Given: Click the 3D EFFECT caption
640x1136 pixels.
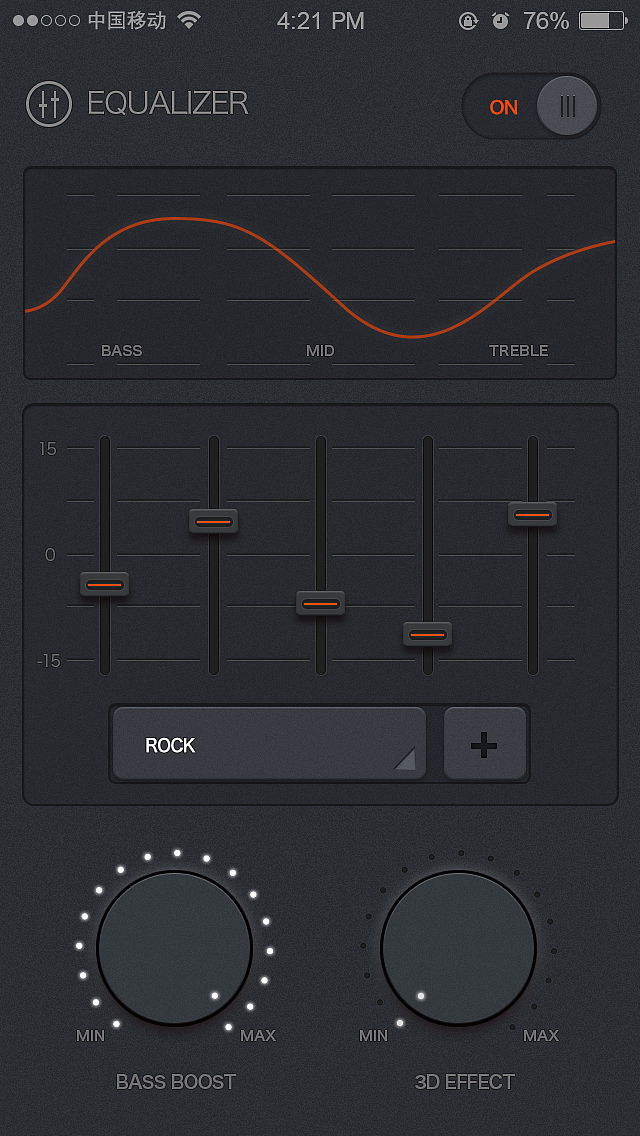Looking at the screenshot, I should tap(465, 1082).
